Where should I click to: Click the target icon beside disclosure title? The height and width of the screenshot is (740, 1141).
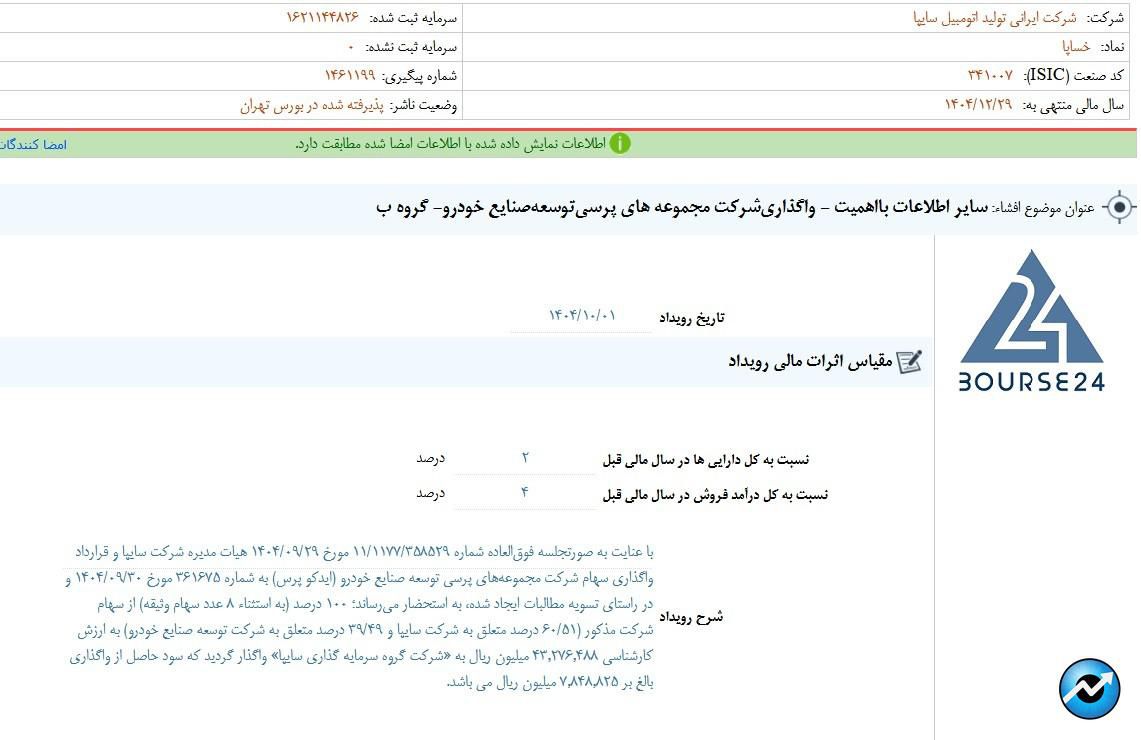(1120, 208)
